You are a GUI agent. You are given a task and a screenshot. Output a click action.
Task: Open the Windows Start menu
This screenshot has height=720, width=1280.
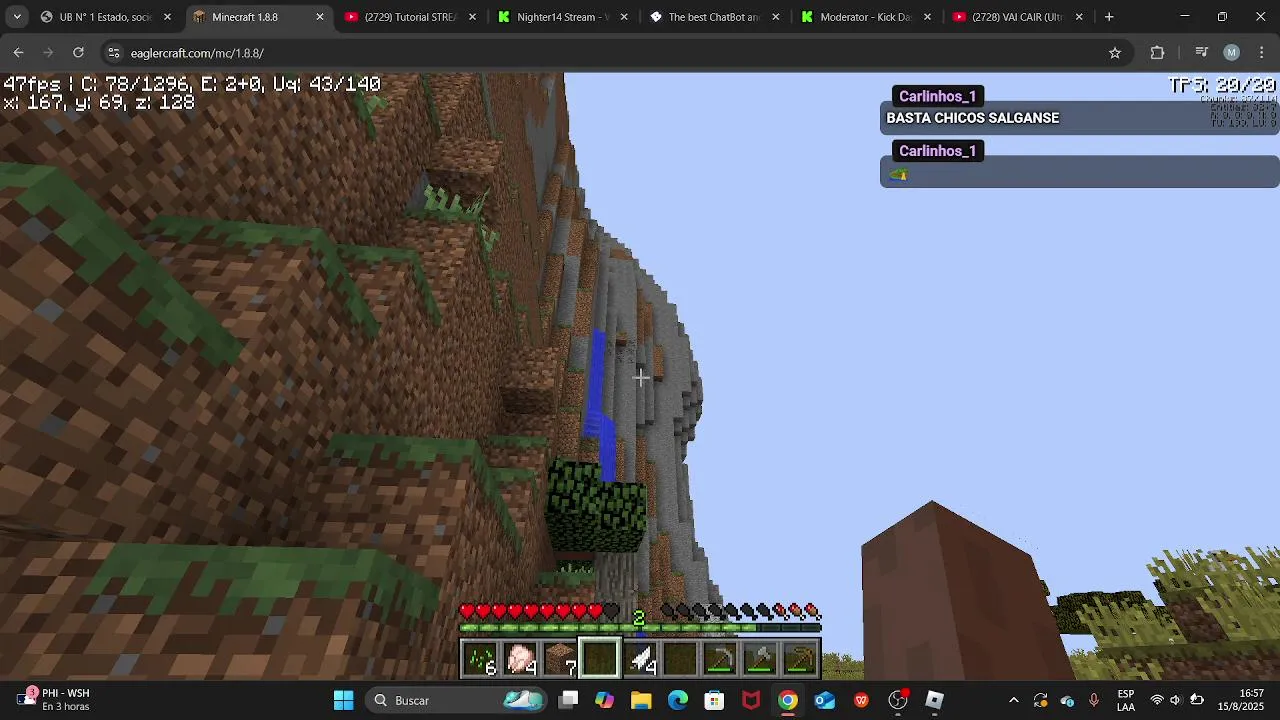coord(343,700)
